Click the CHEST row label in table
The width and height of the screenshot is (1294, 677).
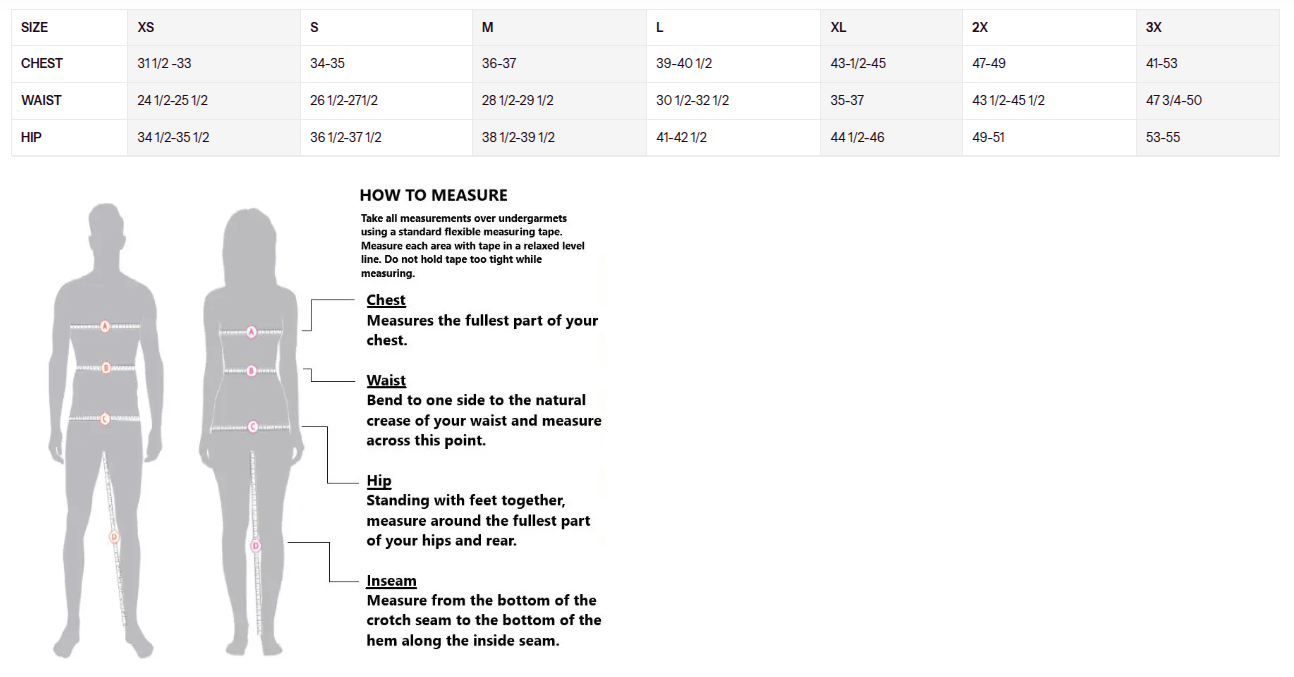tap(42, 63)
